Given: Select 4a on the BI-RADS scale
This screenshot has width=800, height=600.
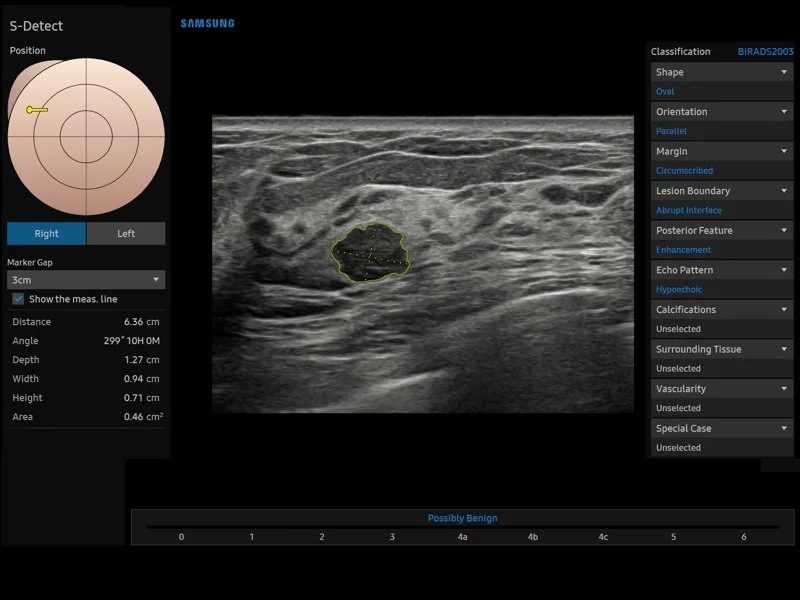Looking at the screenshot, I should click(462, 537).
